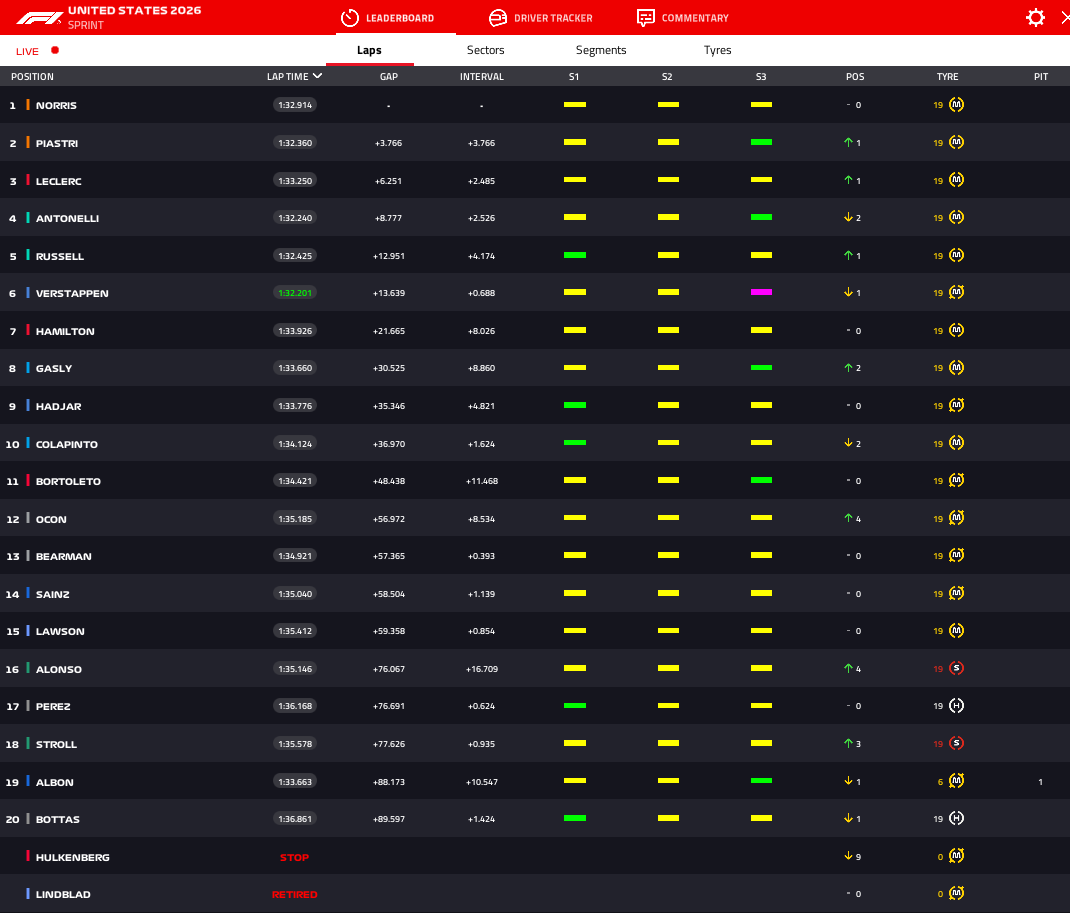Click Antonelli's position-loss arrow
1070x913 pixels.
click(x=848, y=218)
